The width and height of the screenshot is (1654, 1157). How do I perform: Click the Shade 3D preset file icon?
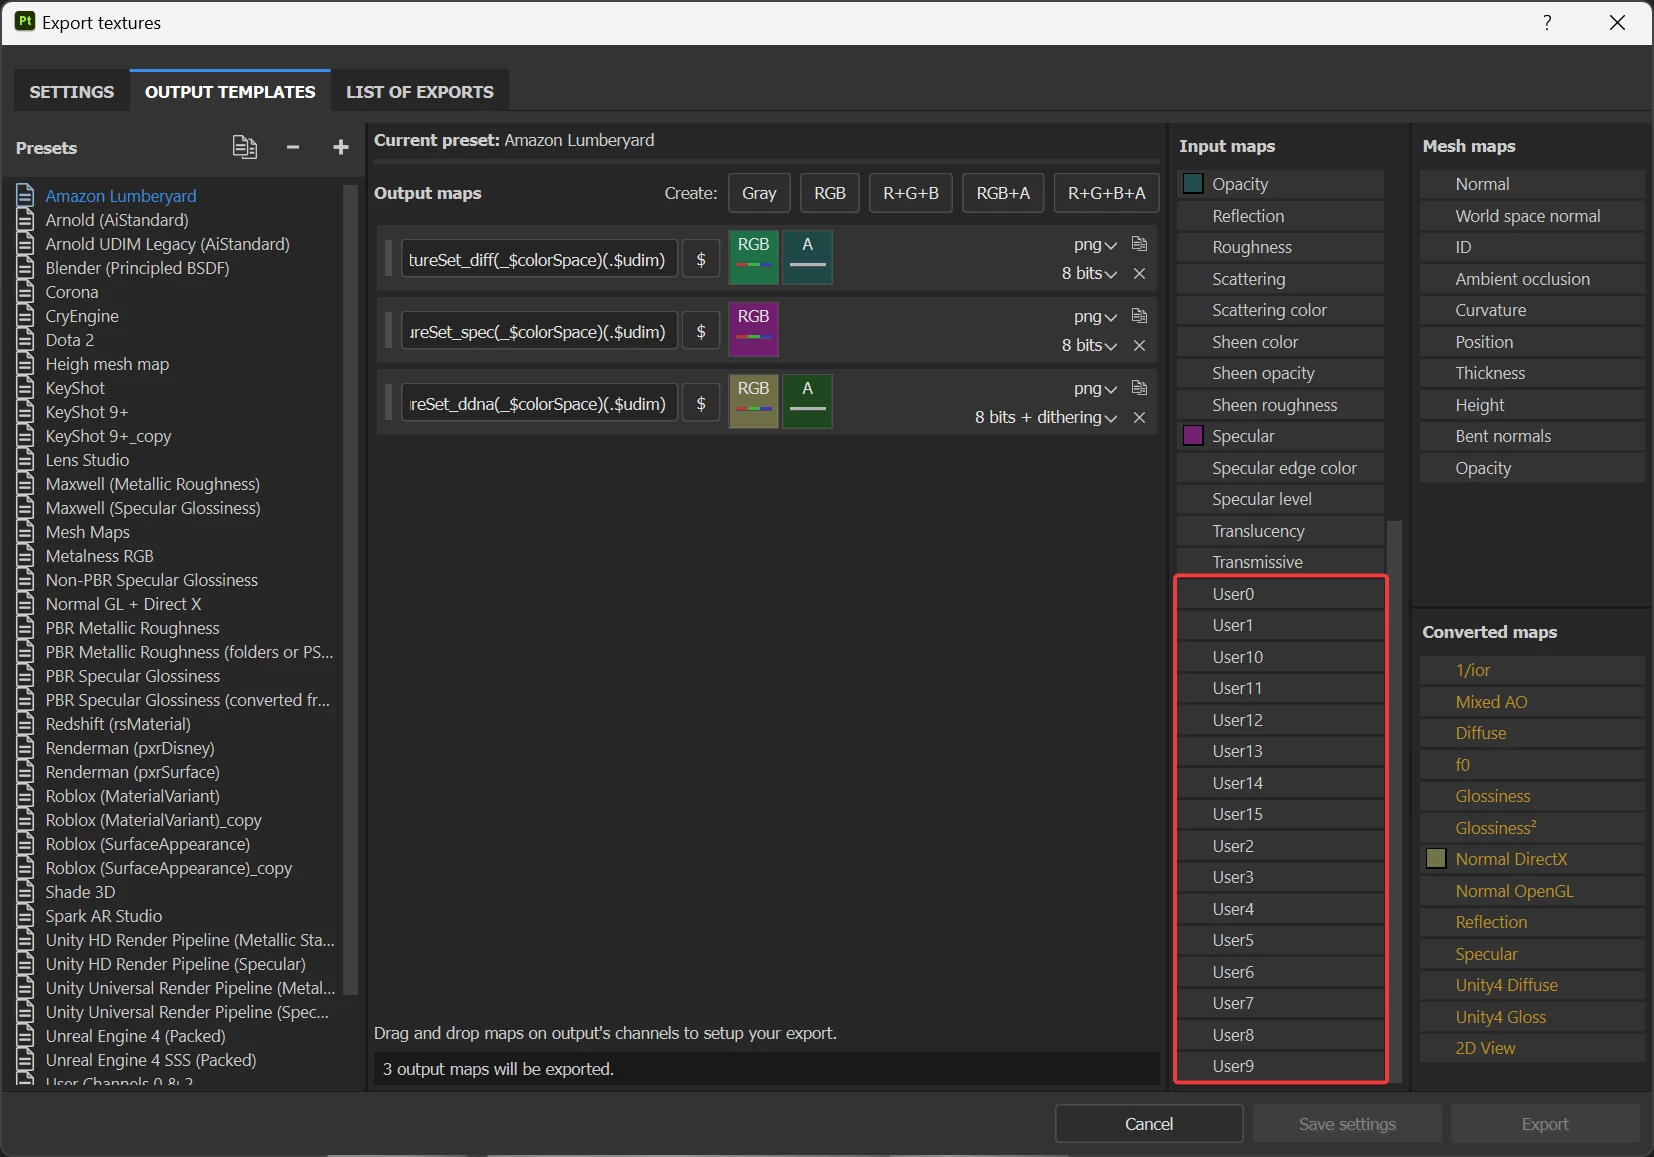(26, 892)
